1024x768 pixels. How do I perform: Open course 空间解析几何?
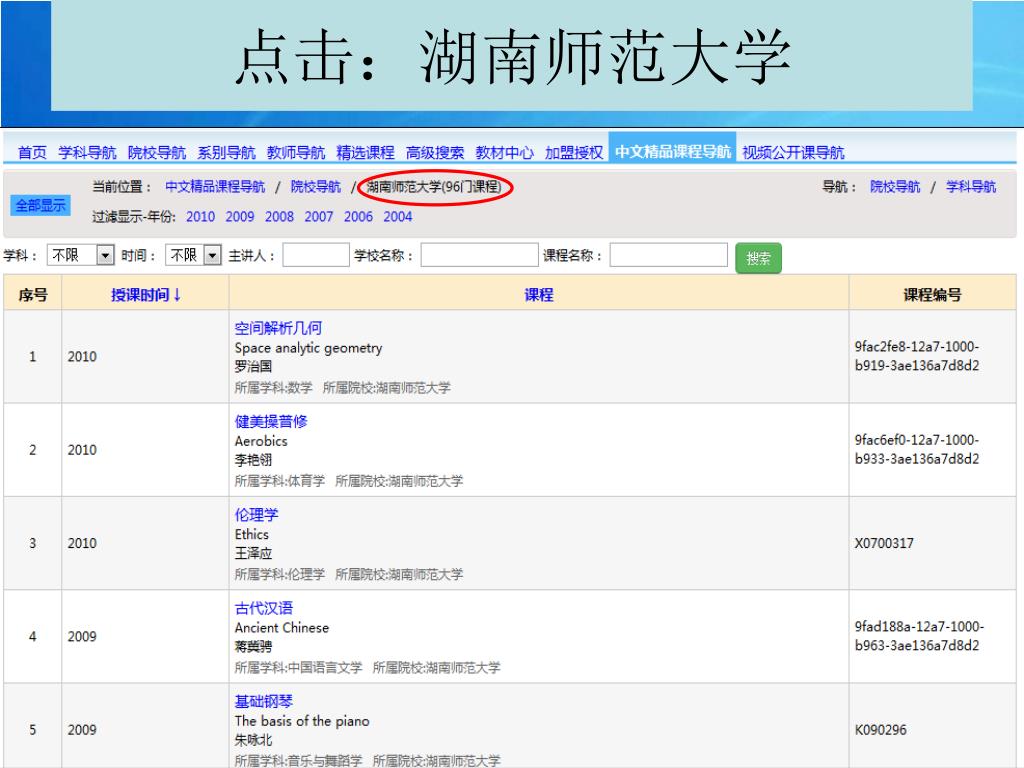[x=278, y=328]
